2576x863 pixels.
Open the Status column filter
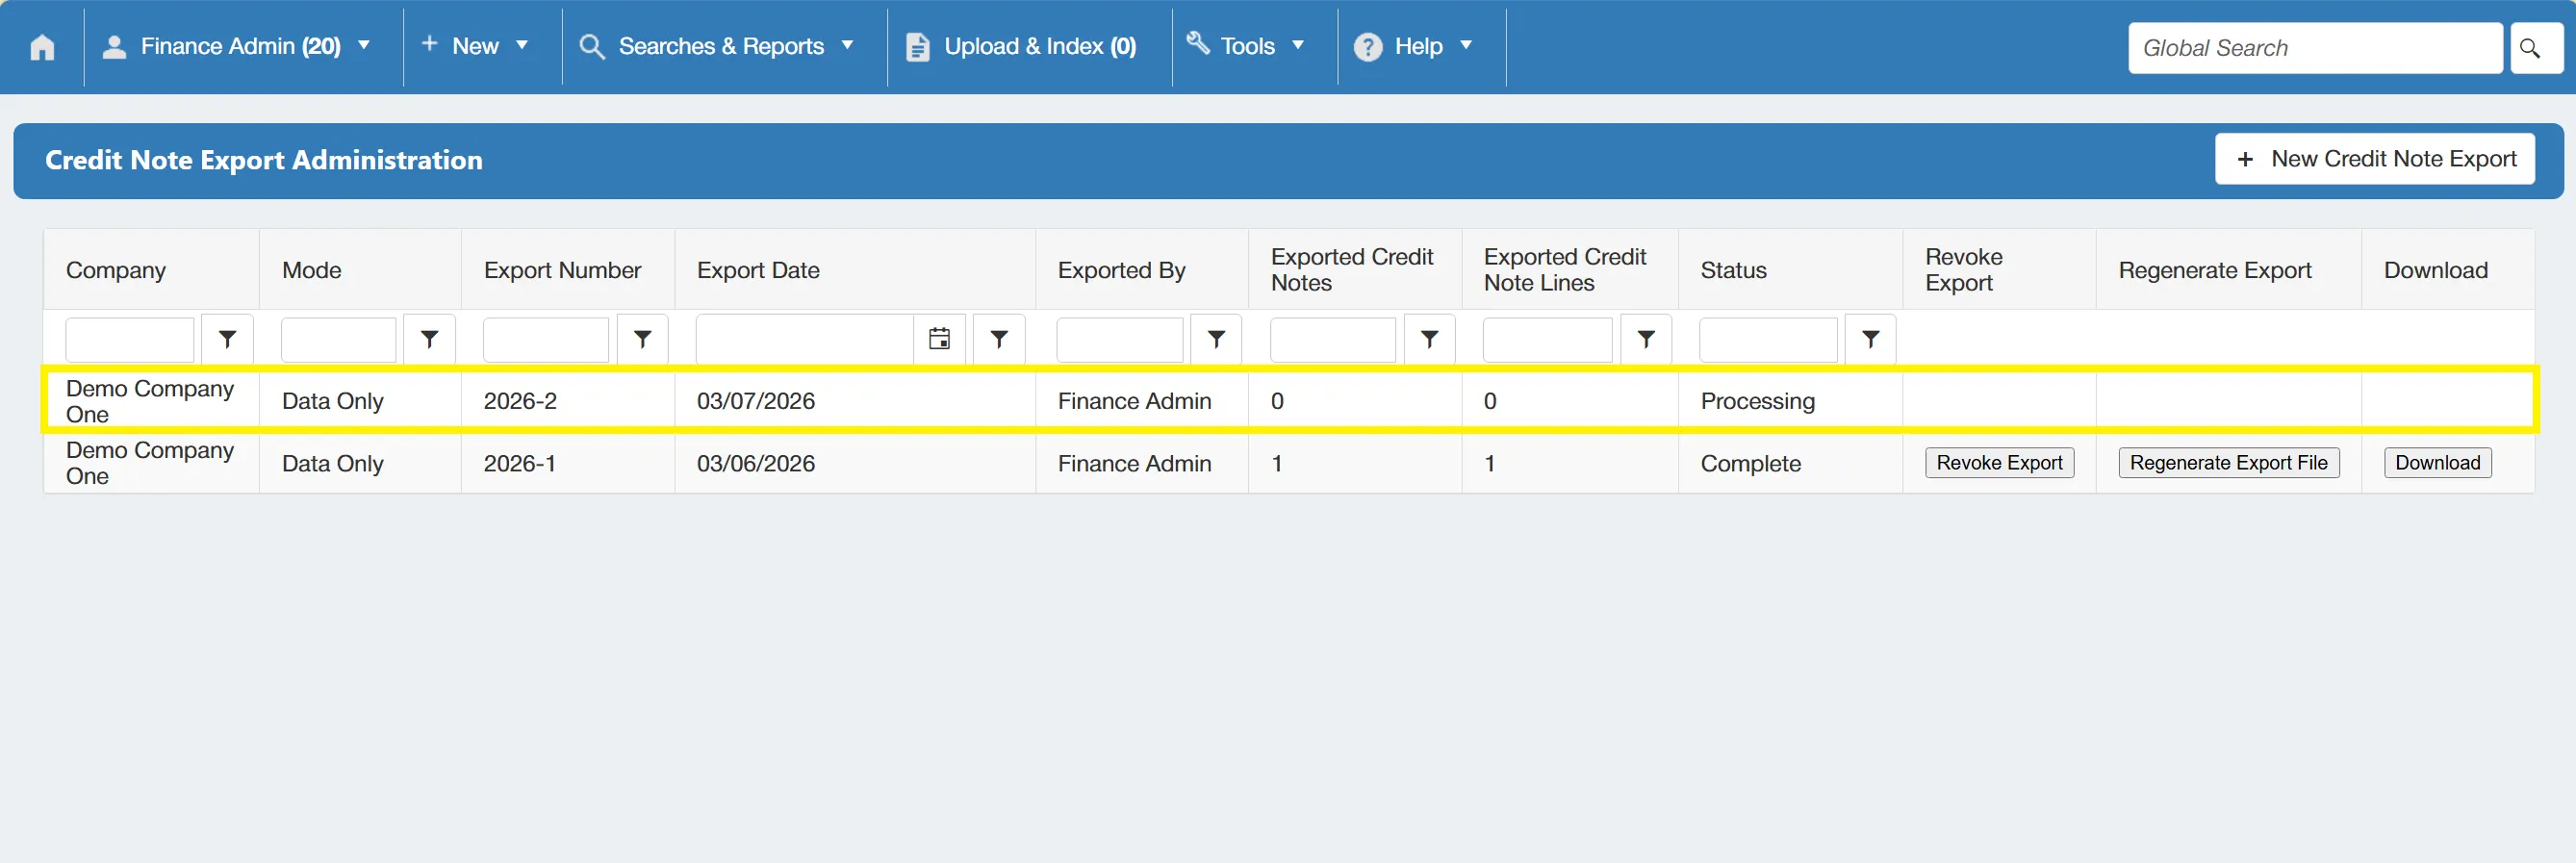1870,340
